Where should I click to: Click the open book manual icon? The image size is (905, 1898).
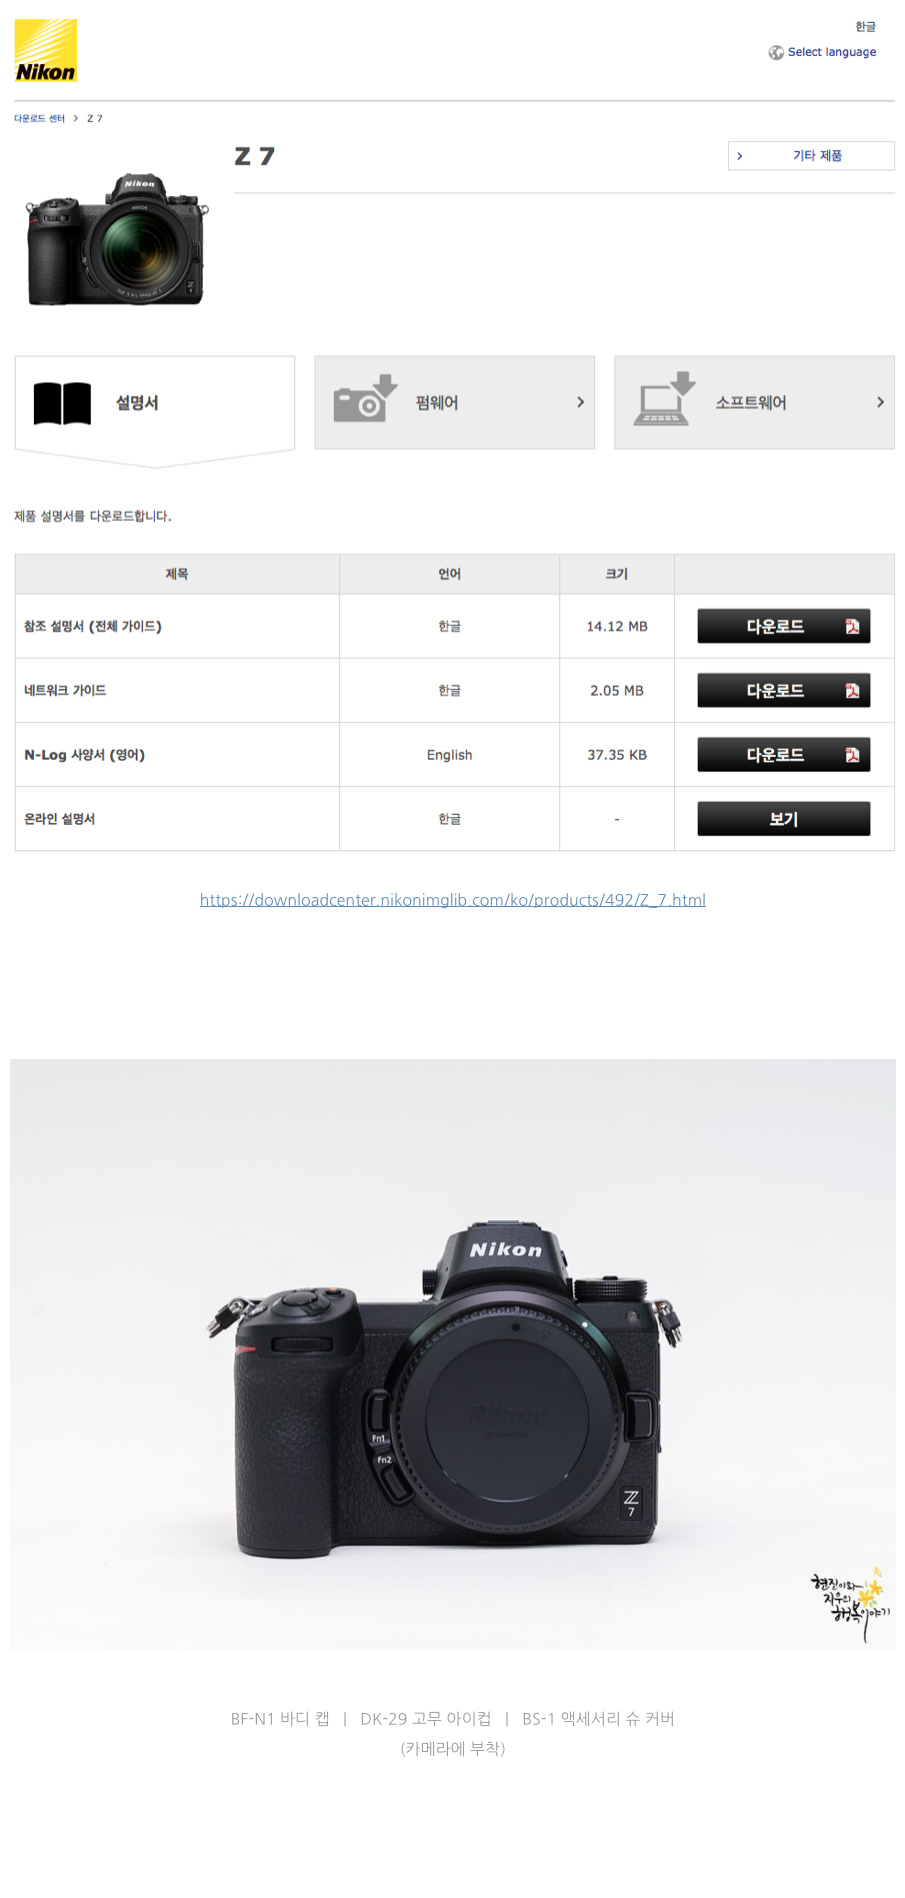tap(62, 403)
